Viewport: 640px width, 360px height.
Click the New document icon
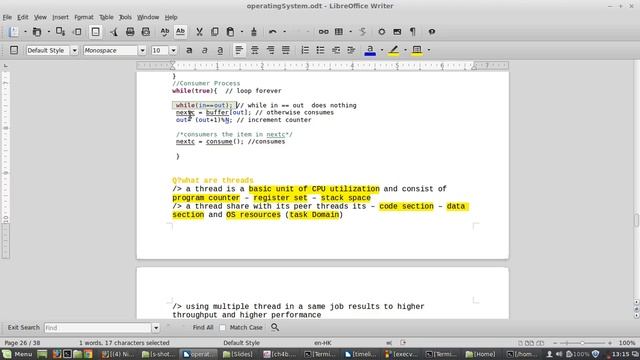point(13,32)
